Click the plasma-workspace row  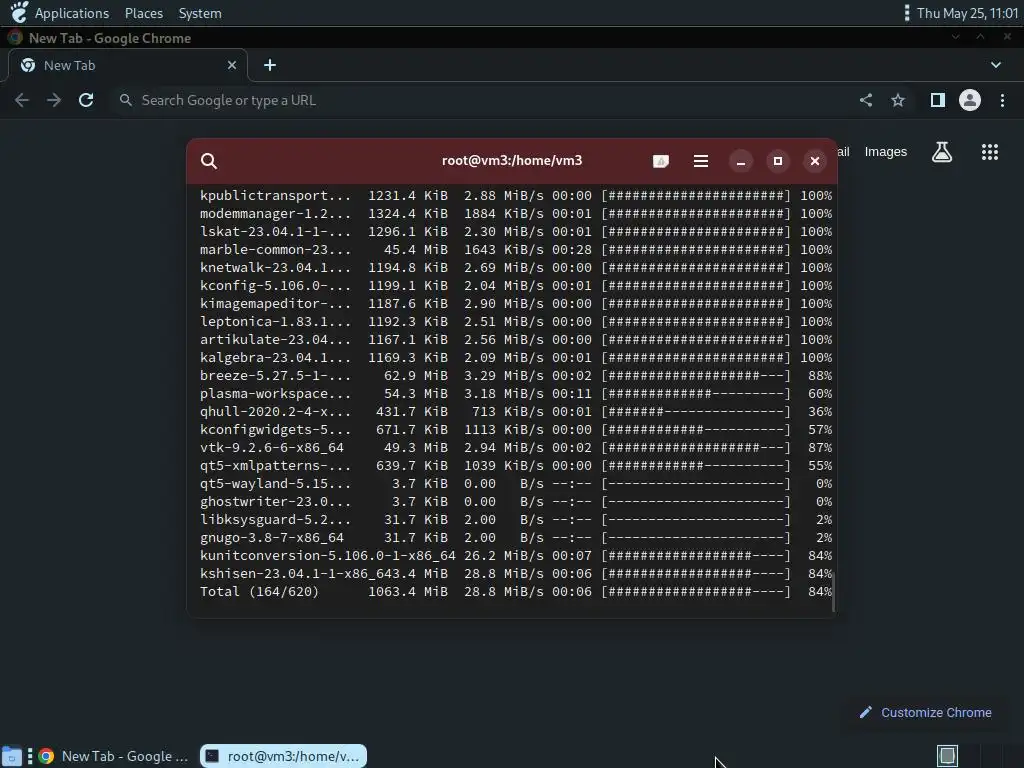(x=516, y=394)
